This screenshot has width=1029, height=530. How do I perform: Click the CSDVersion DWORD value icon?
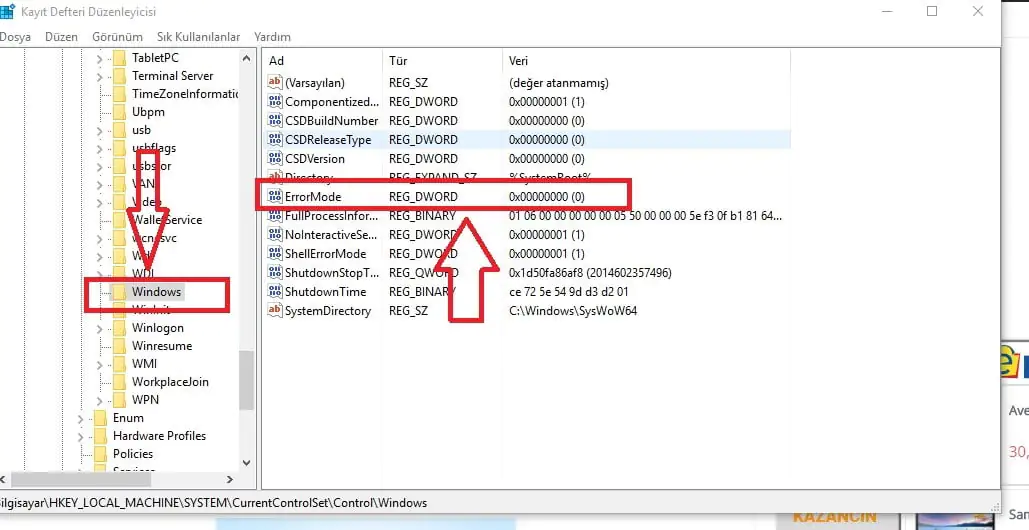[276, 159]
